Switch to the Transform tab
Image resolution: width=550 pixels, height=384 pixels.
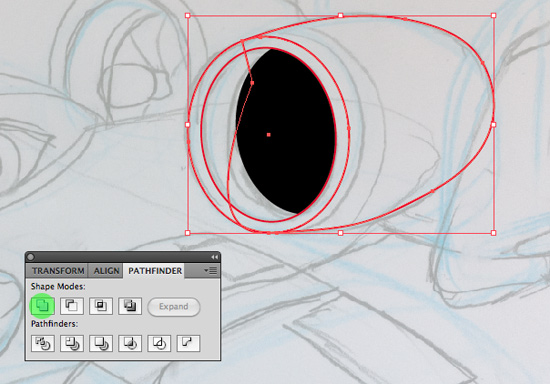[x=58, y=271]
